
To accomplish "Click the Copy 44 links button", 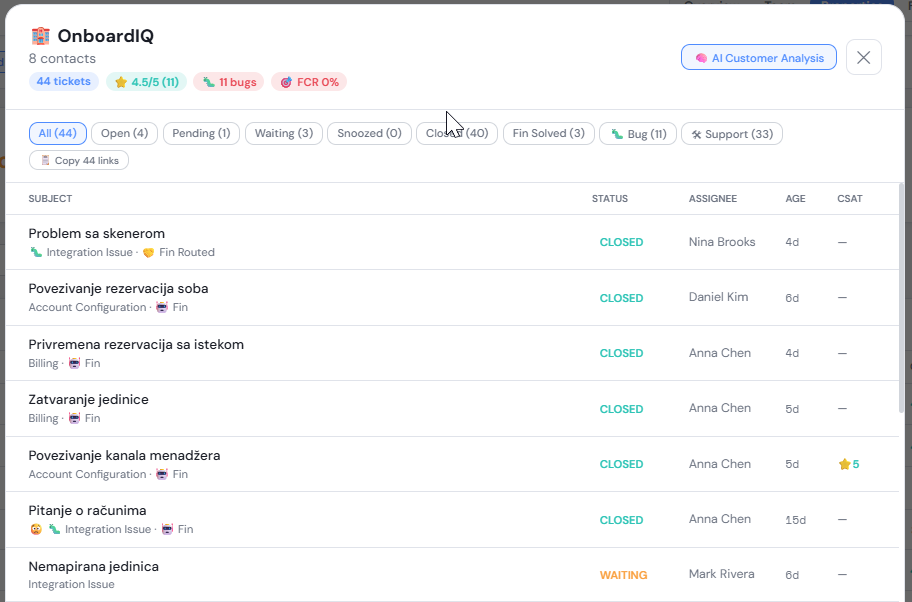I will pos(79,159).
